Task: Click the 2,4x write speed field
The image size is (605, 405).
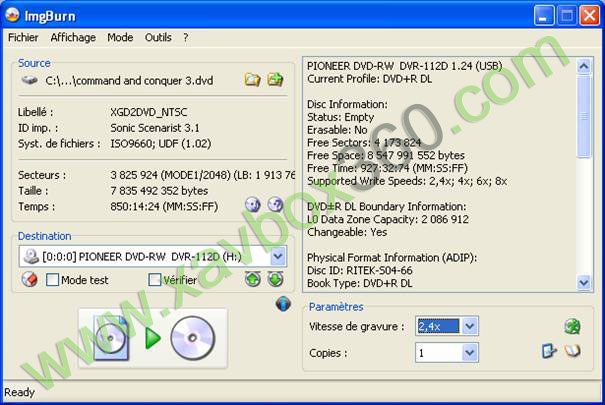Action: click(439, 326)
